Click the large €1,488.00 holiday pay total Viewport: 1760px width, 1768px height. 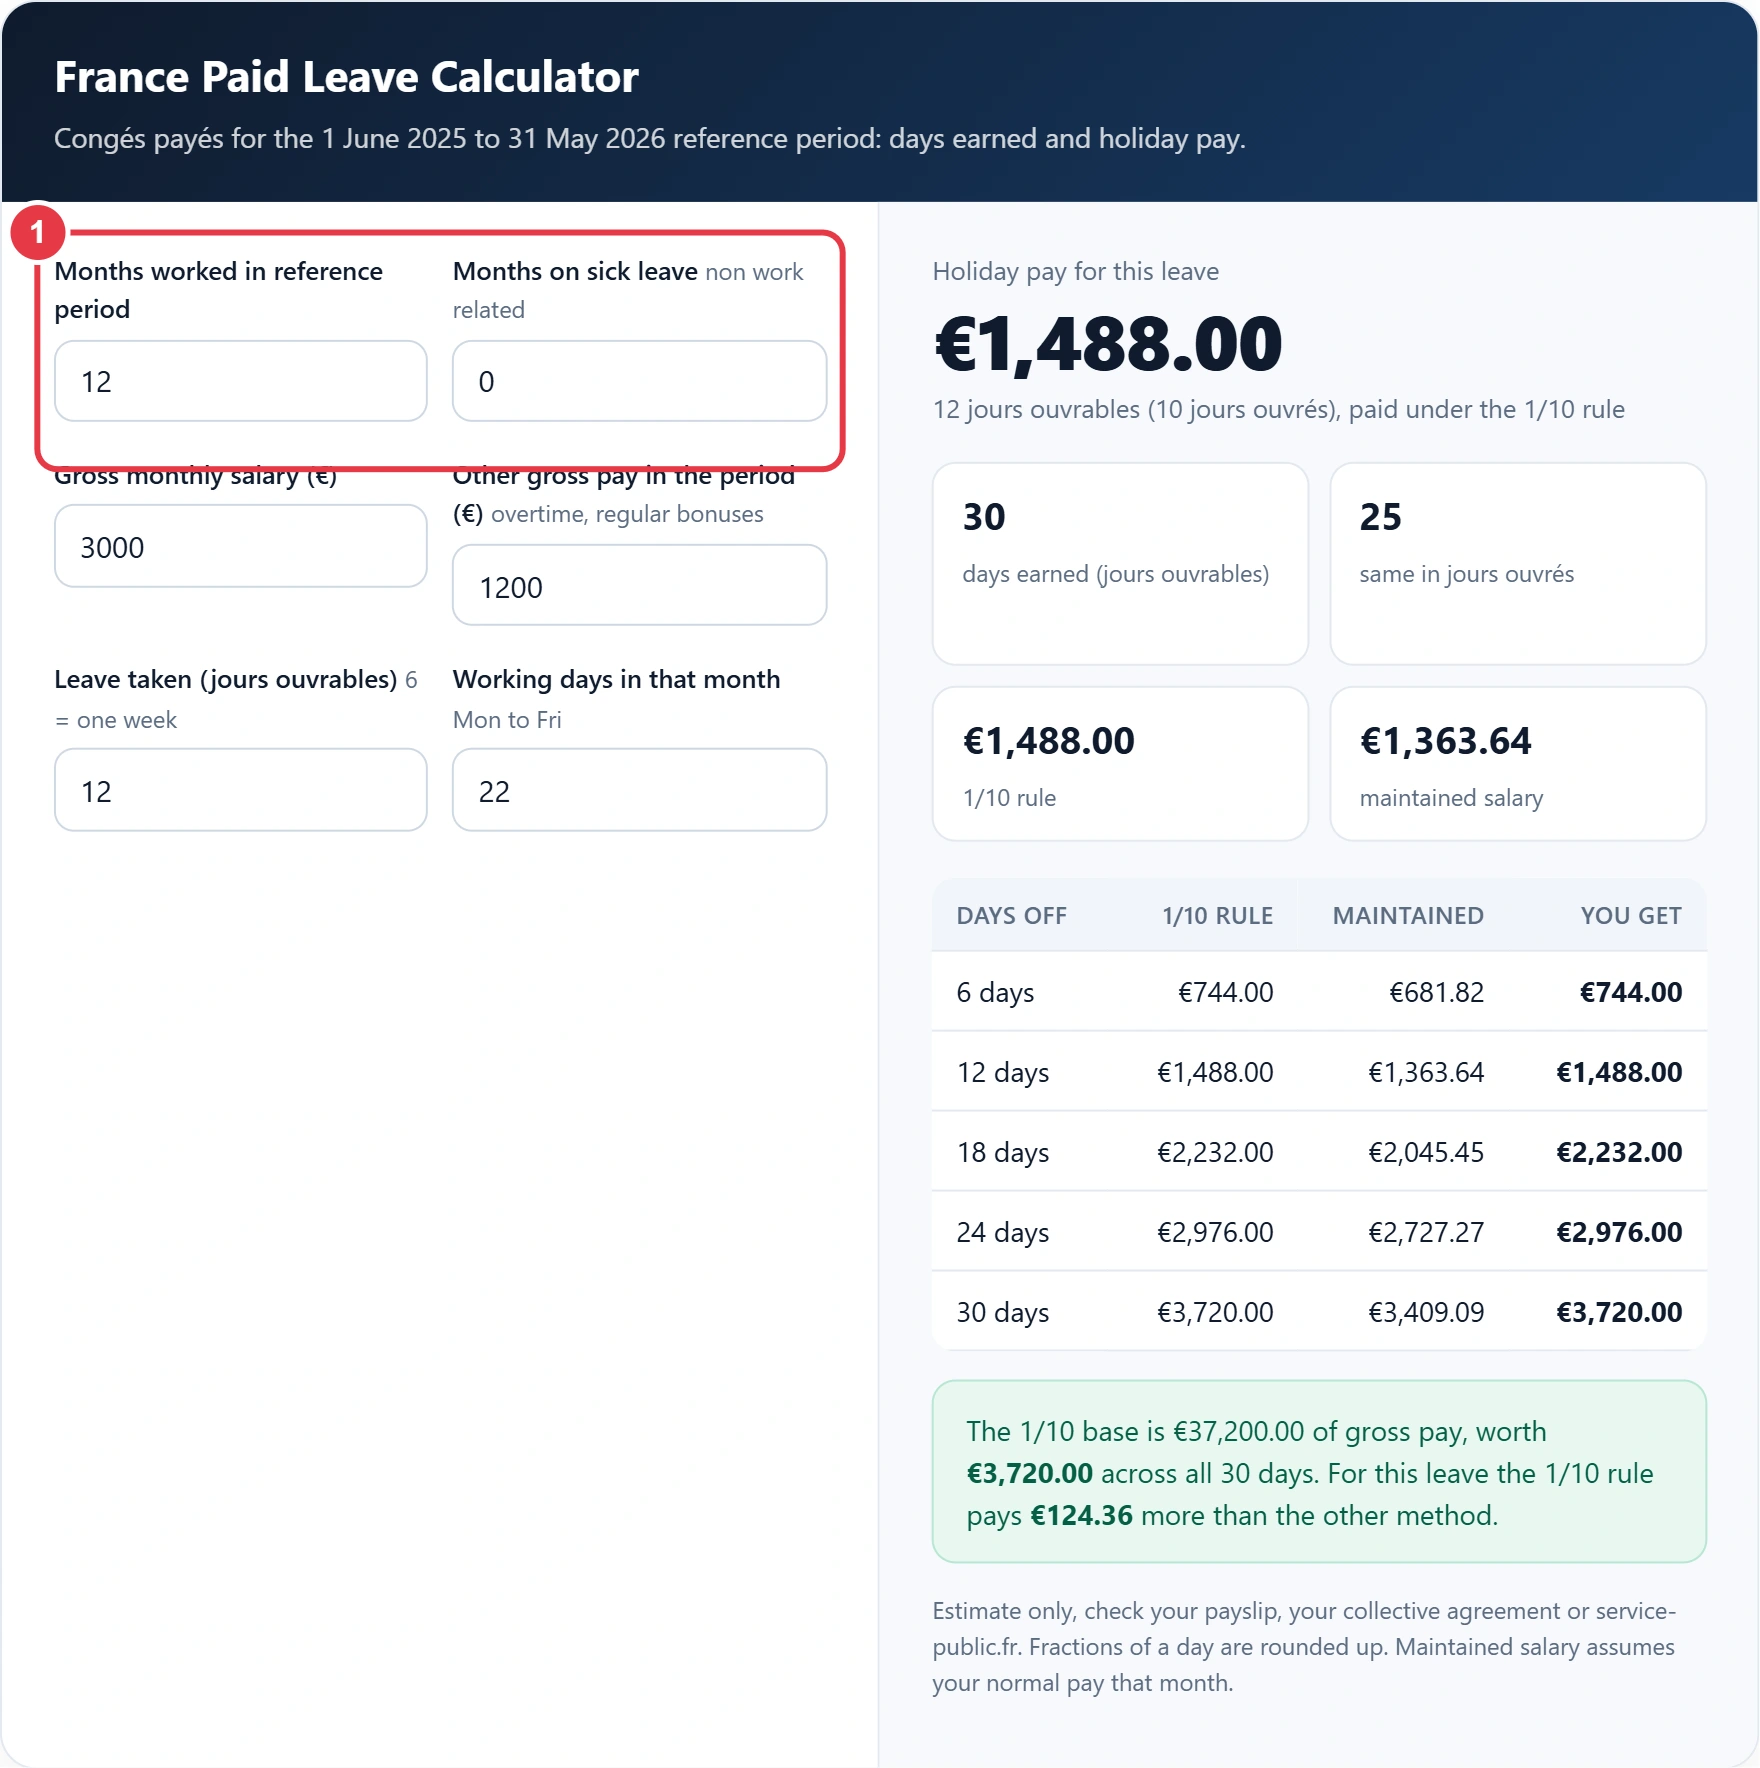[x=1108, y=344]
